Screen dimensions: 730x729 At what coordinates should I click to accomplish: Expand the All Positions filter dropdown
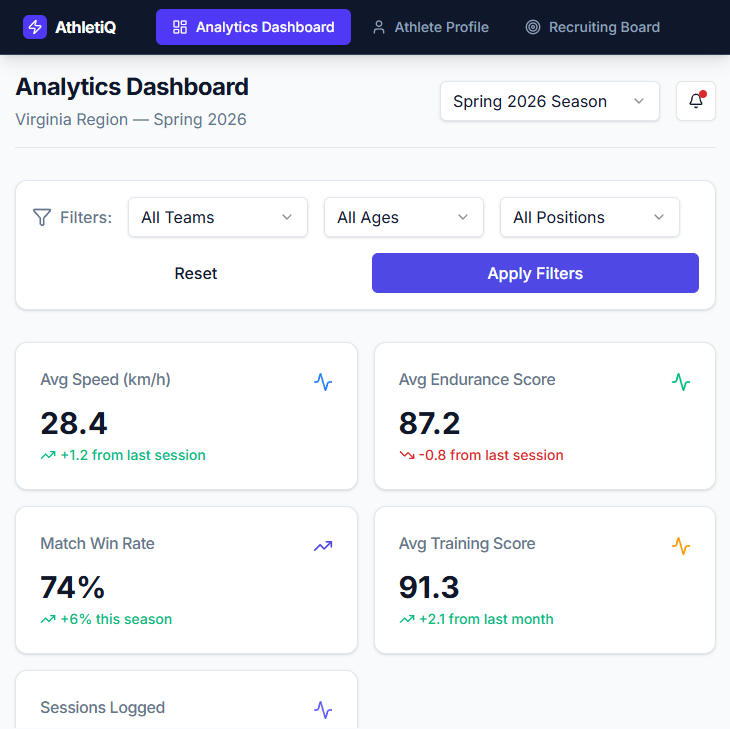[589, 217]
